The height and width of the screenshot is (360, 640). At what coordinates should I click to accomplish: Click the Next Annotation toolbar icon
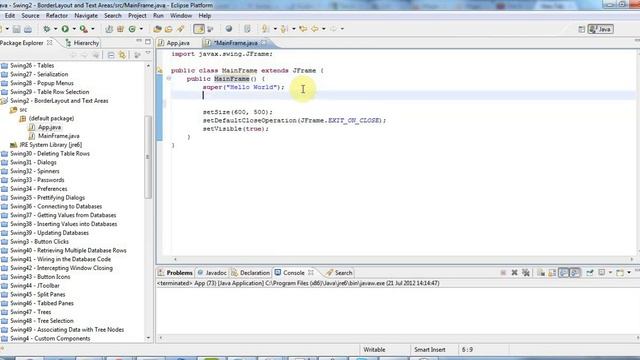coord(265,29)
